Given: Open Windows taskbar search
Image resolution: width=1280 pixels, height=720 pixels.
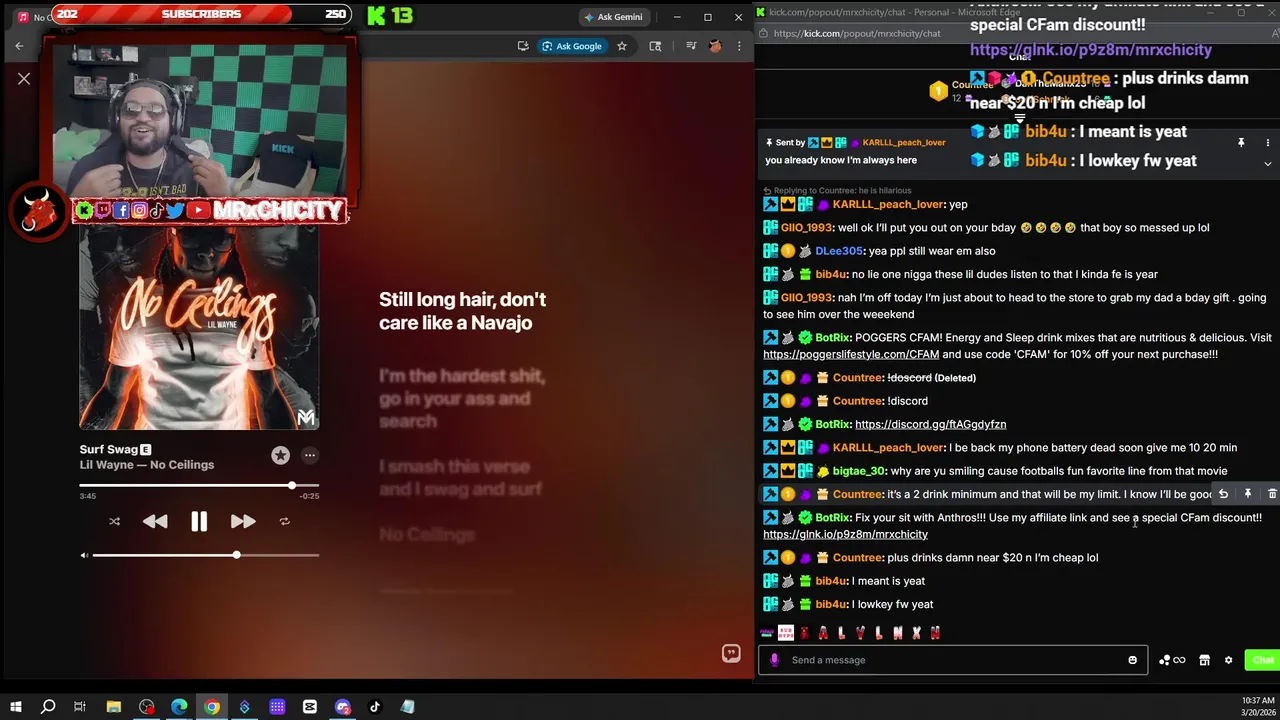Looking at the screenshot, I should [48, 707].
